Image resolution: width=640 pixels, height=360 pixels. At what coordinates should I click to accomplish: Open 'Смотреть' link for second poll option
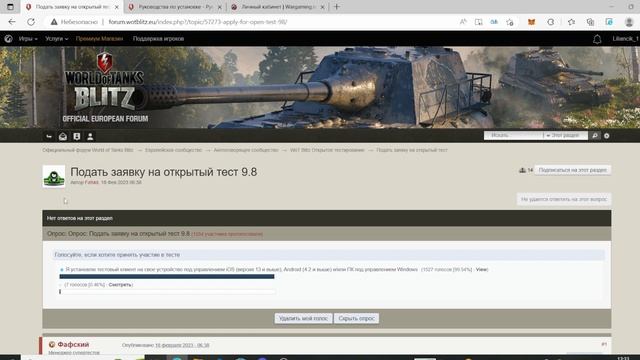(x=120, y=284)
